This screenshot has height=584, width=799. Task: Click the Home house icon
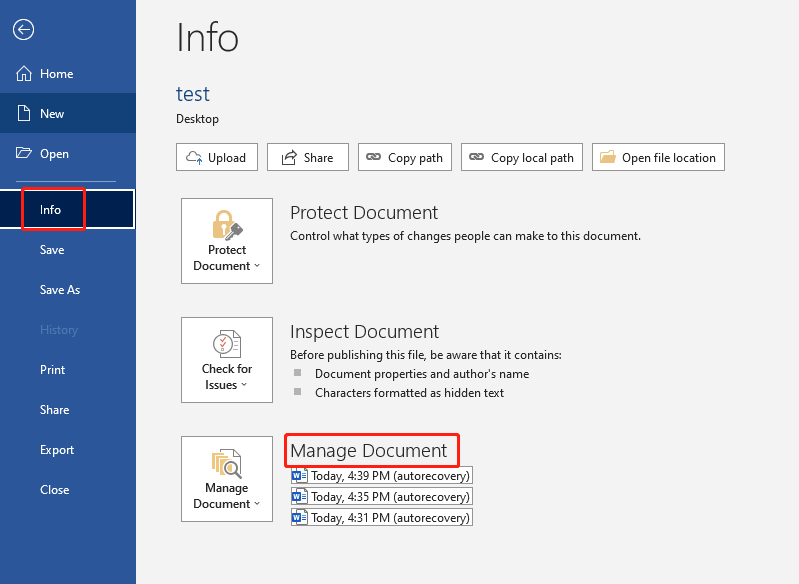[x=24, y=74]
